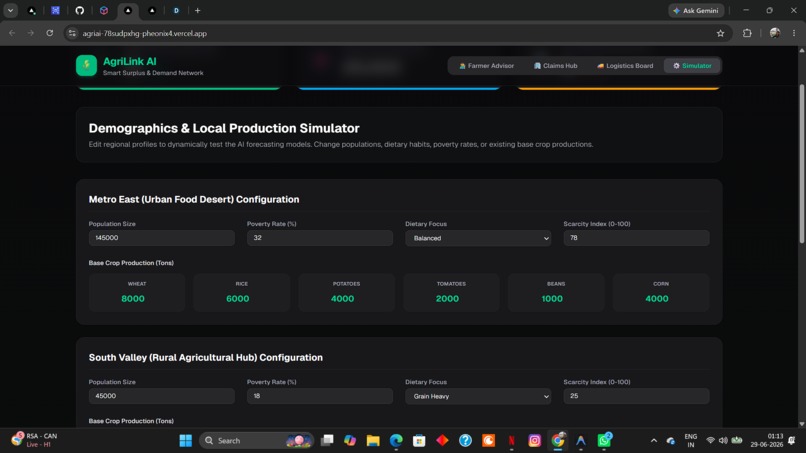Click the Chrome taskbar icon
This screenshot has width=806, height=453.
coord(558,441)
